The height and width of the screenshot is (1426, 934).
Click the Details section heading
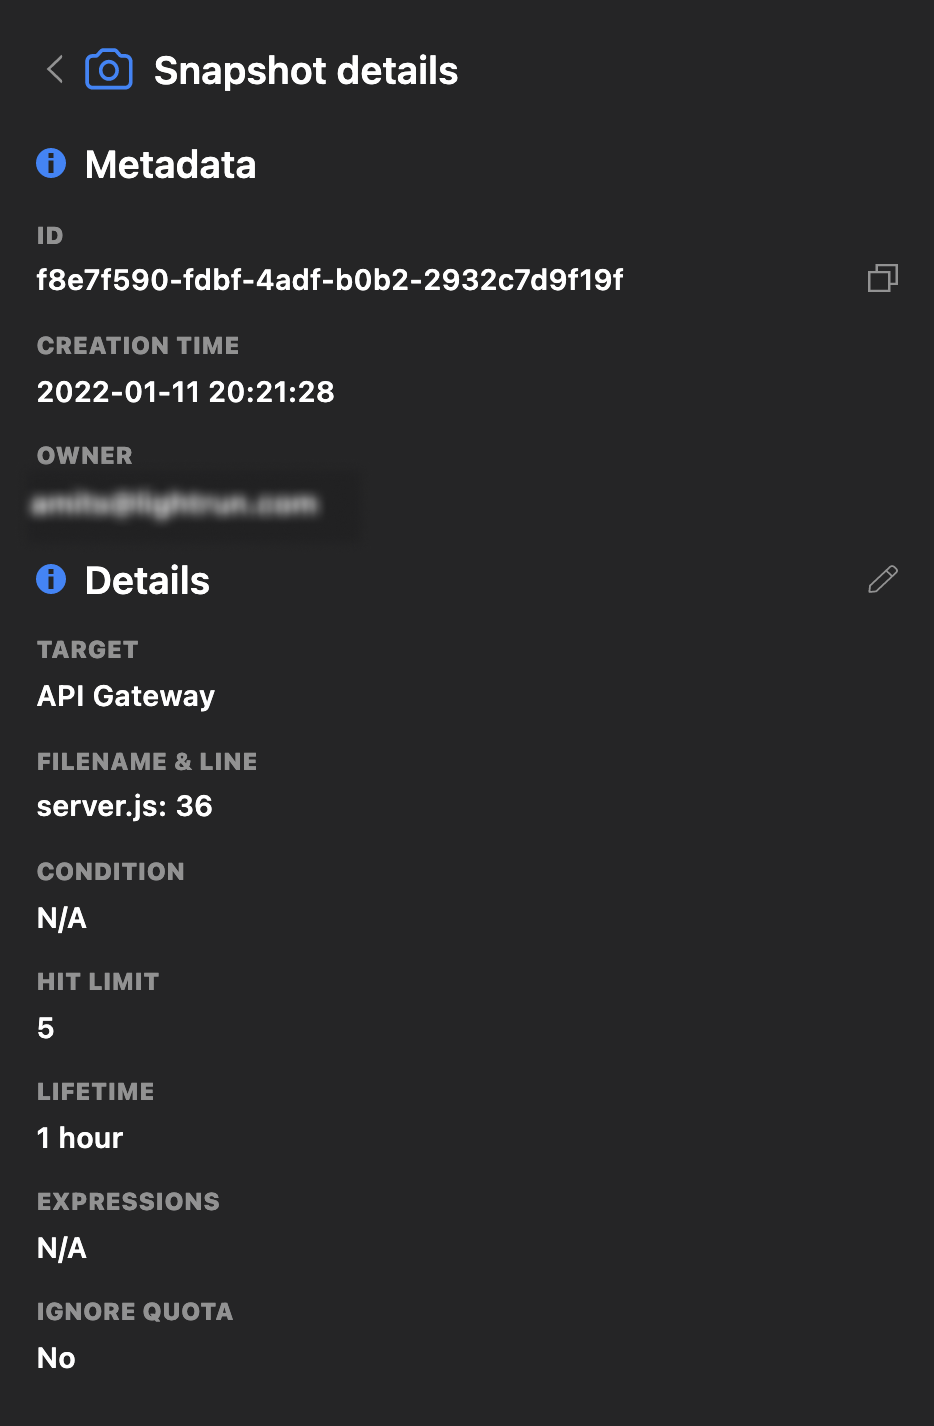147,581
